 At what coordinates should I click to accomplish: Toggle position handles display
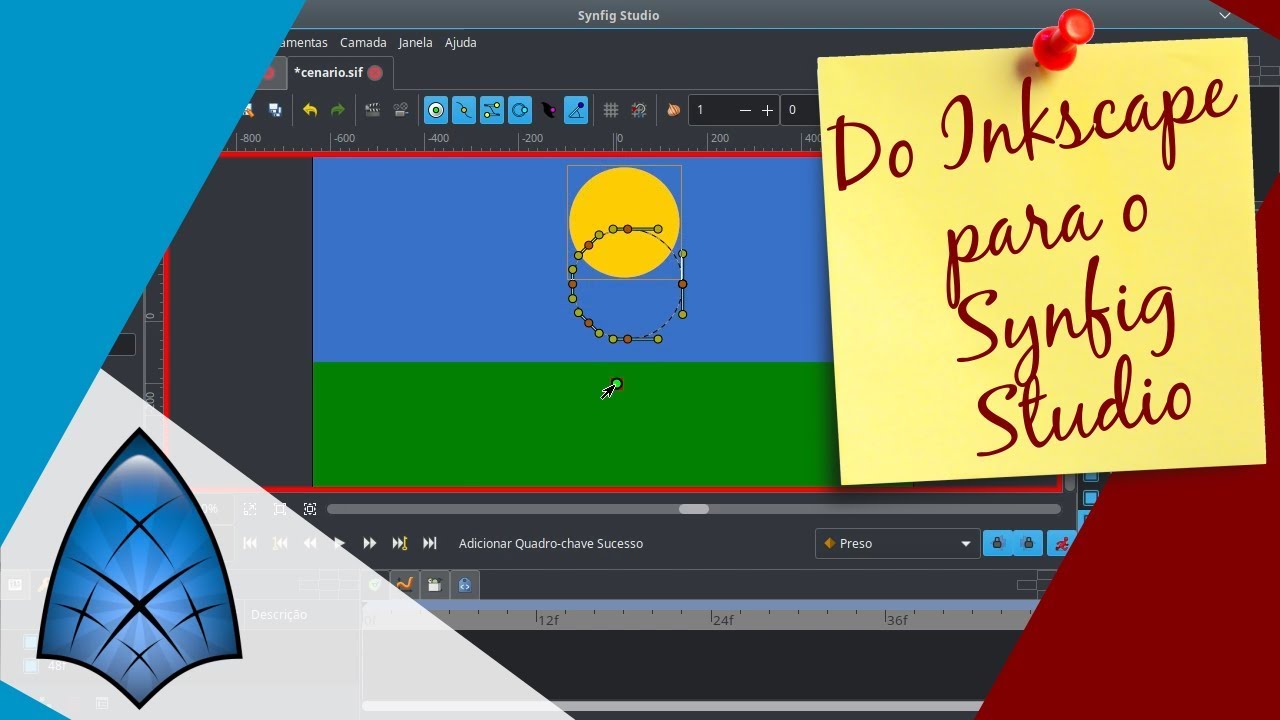click(x=436, y=110)
